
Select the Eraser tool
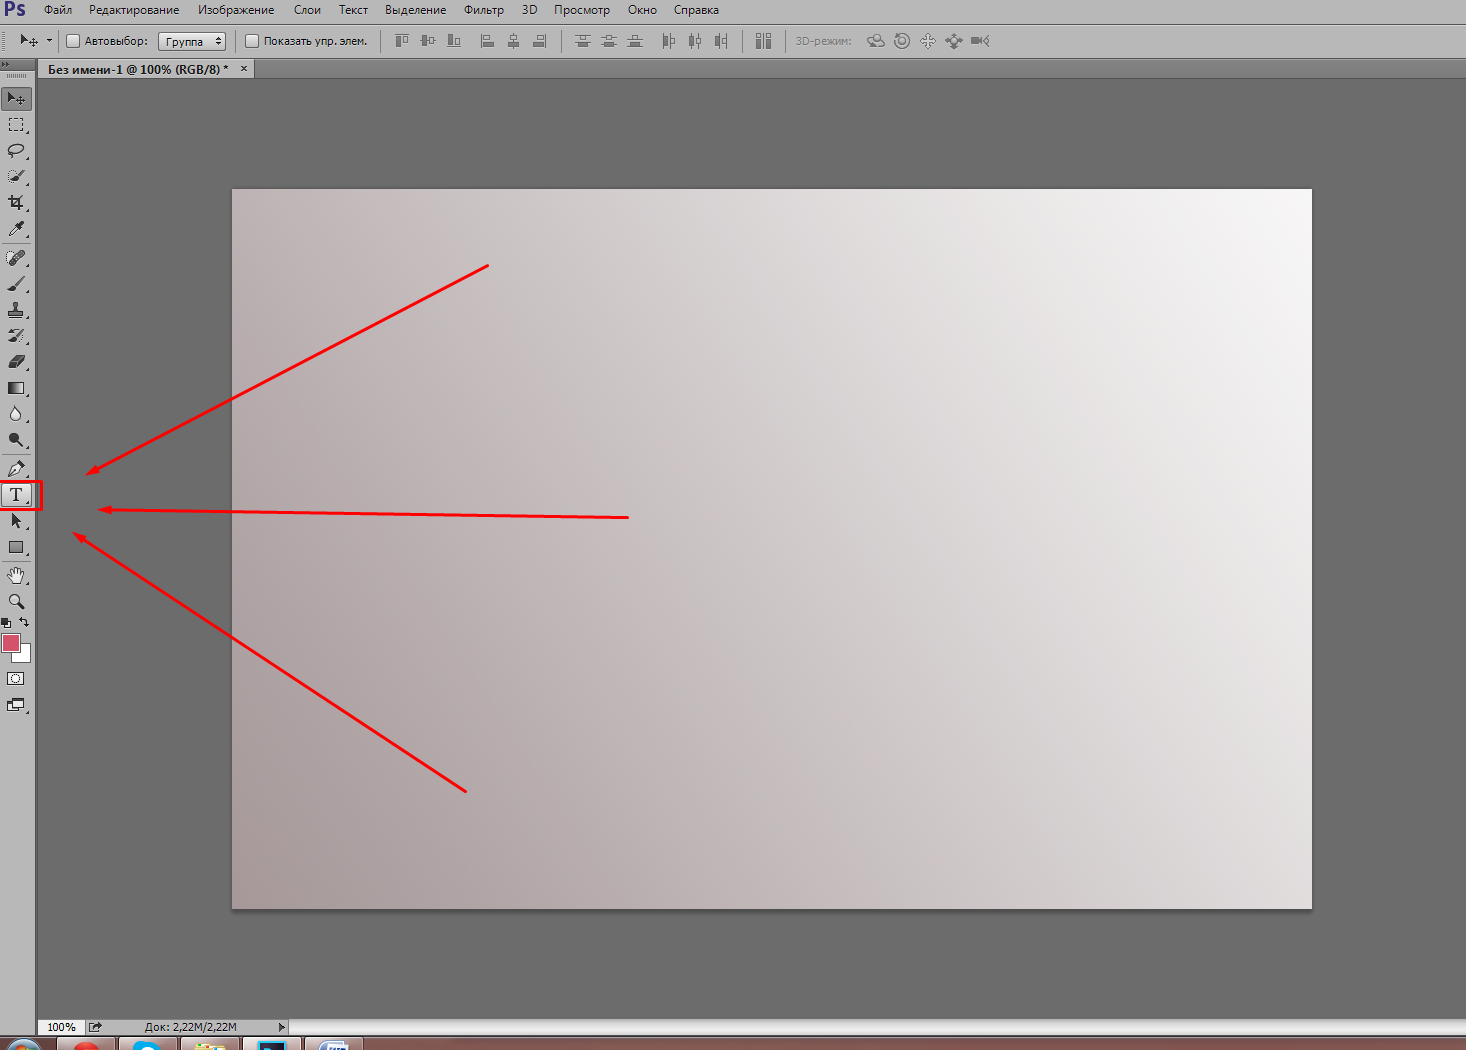click(x=17, y=362)
